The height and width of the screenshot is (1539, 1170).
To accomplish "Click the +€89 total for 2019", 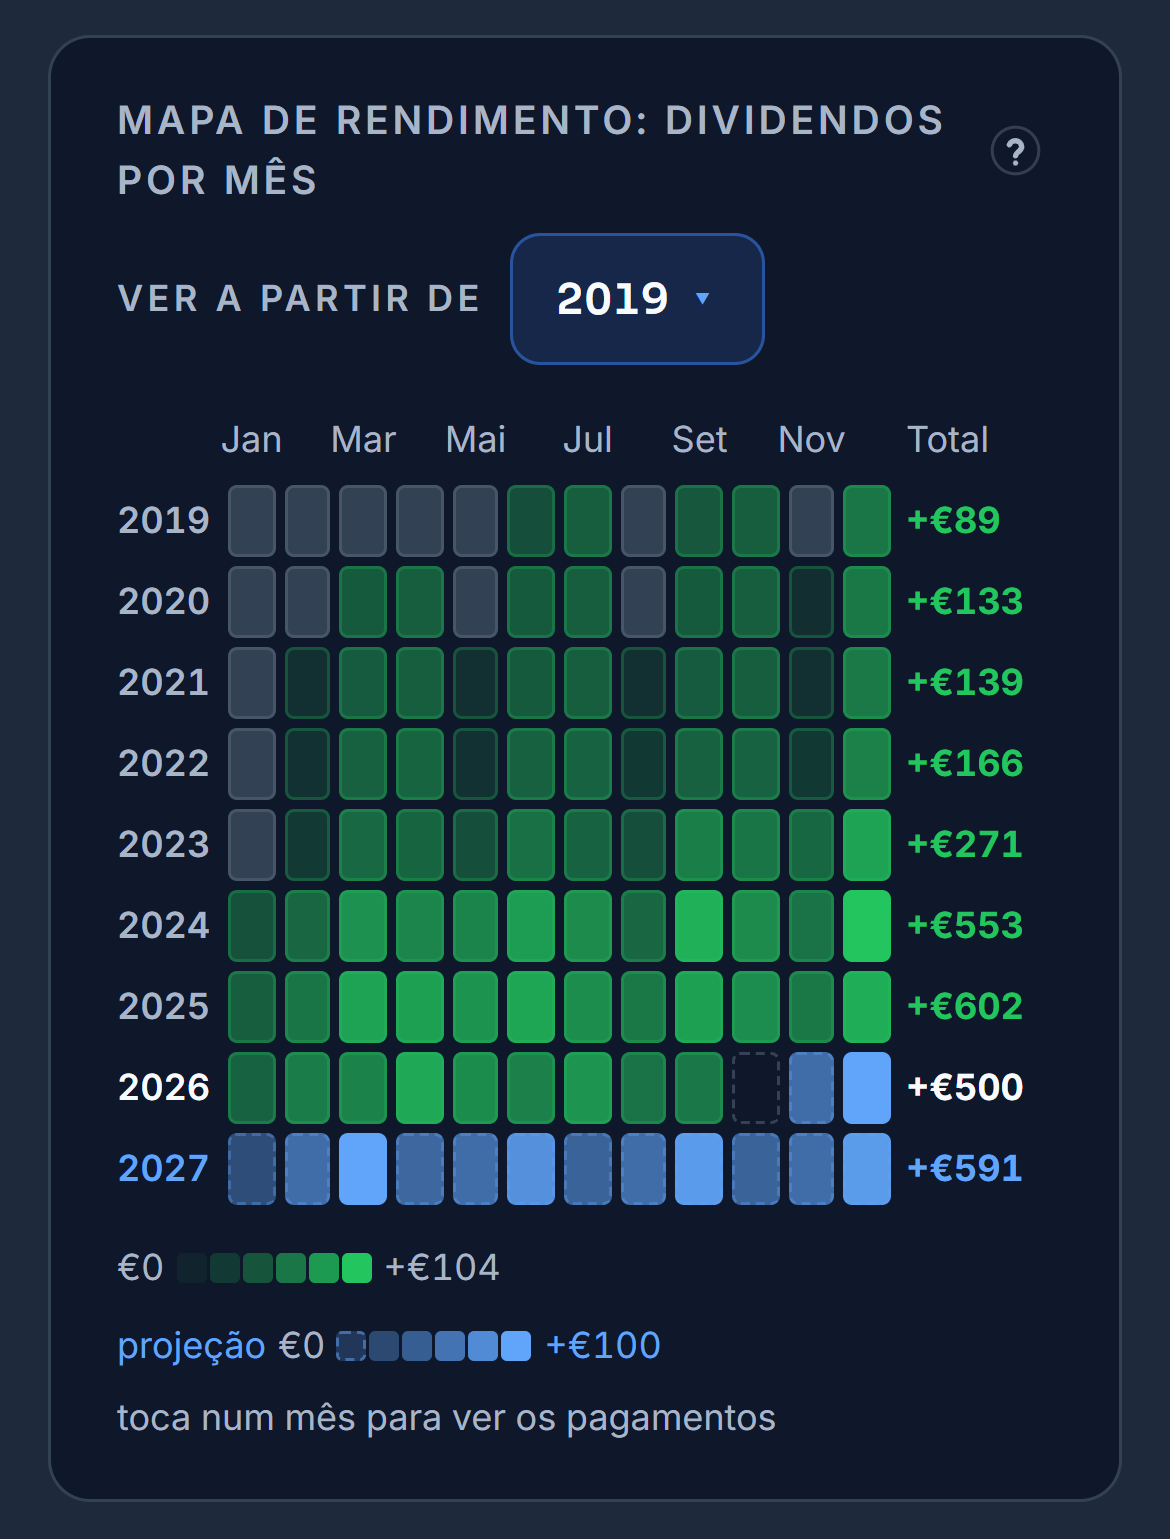I will [953, 521].
